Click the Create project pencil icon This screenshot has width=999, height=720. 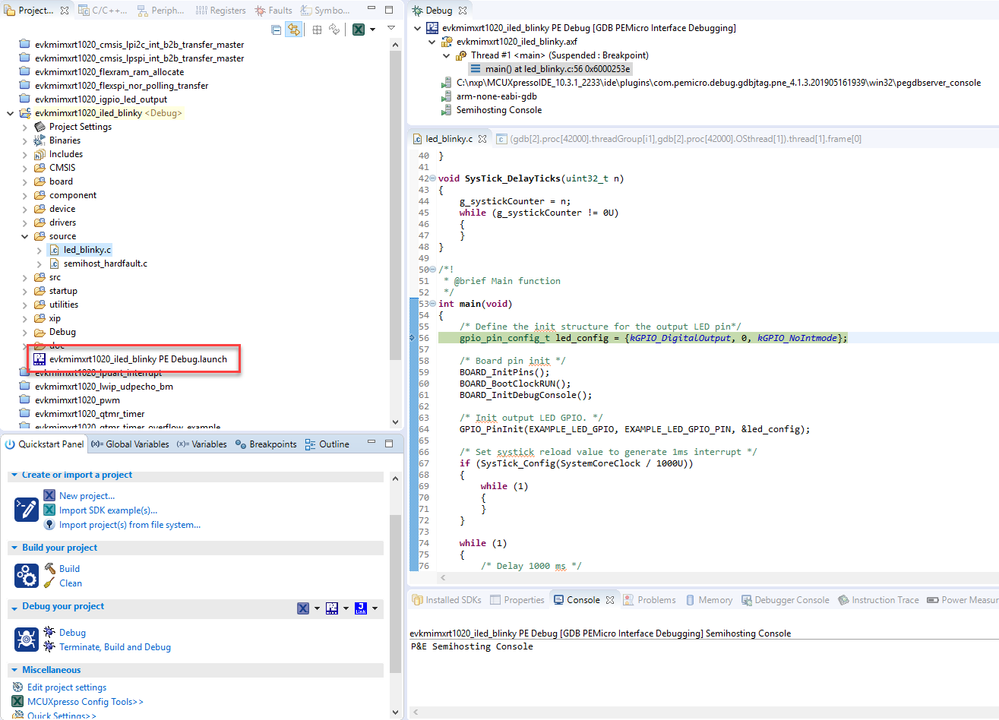[x=26, y=510]
